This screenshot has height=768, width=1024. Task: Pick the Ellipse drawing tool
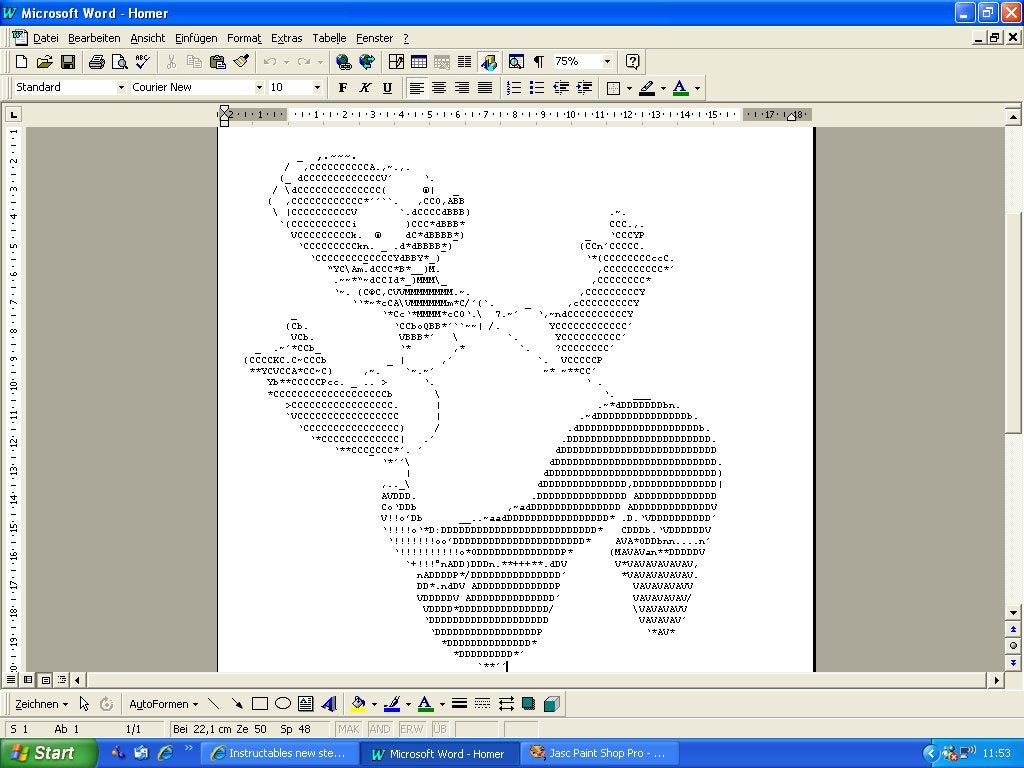click(283, 704)
